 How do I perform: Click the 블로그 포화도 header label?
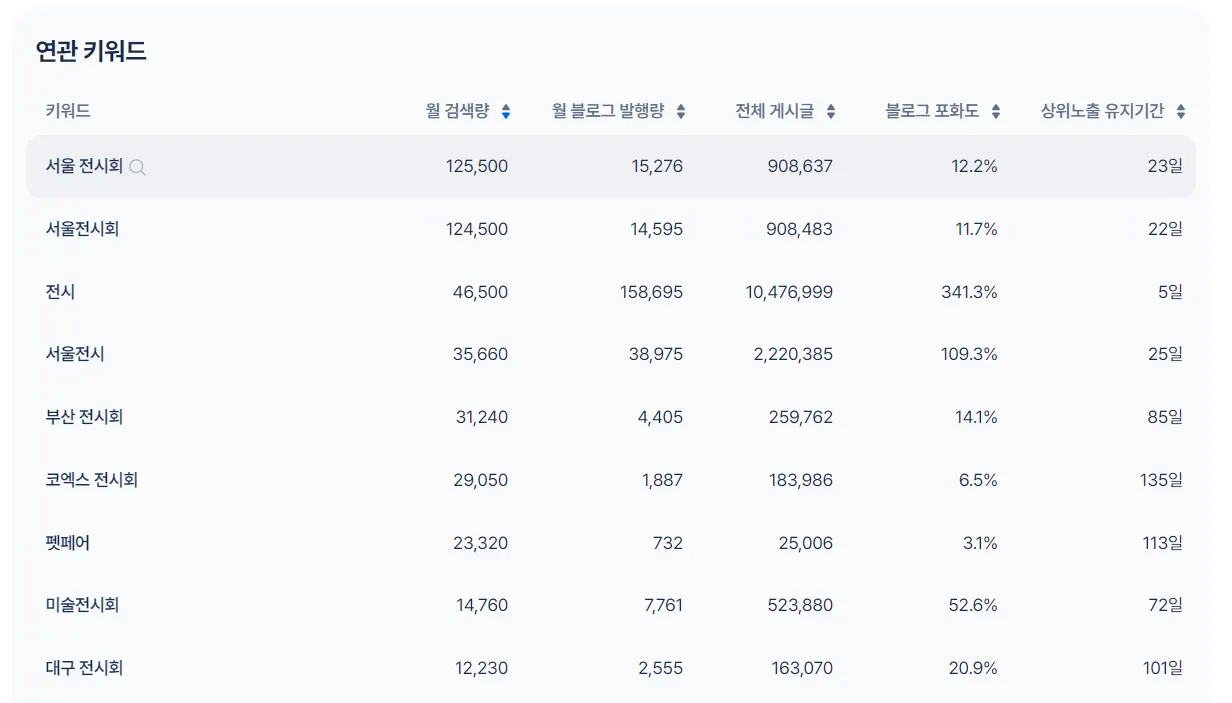[932, 111]
